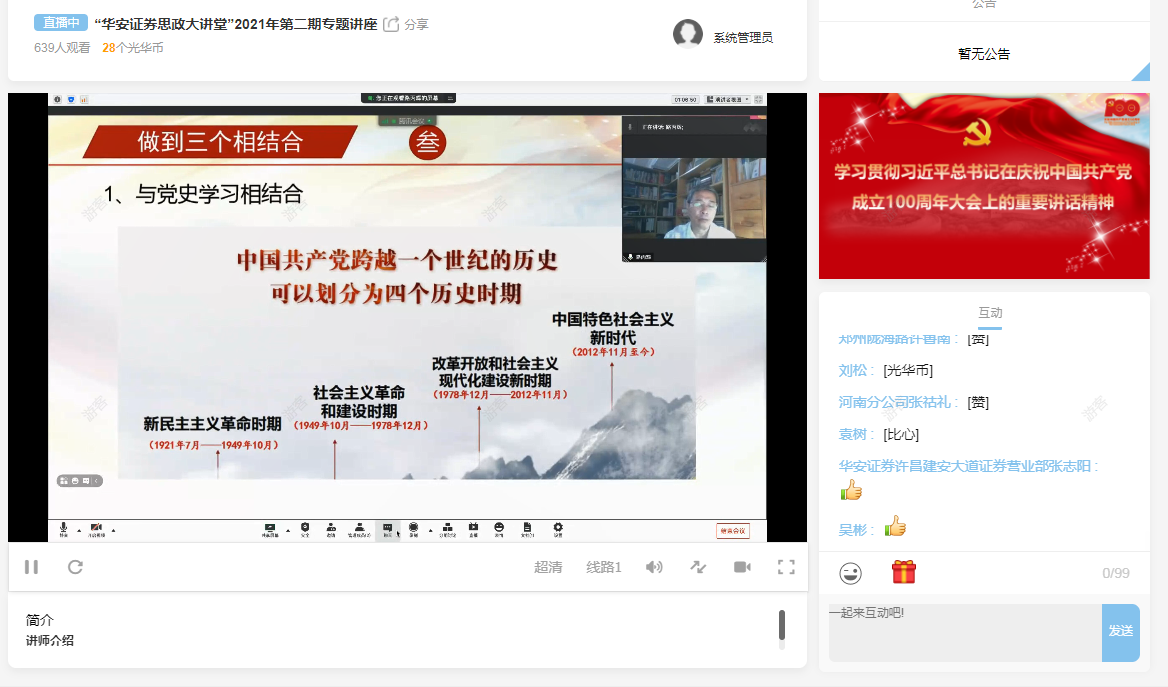
Task: Click the orange signal bars icon at video top
Action: coord(84,99)
